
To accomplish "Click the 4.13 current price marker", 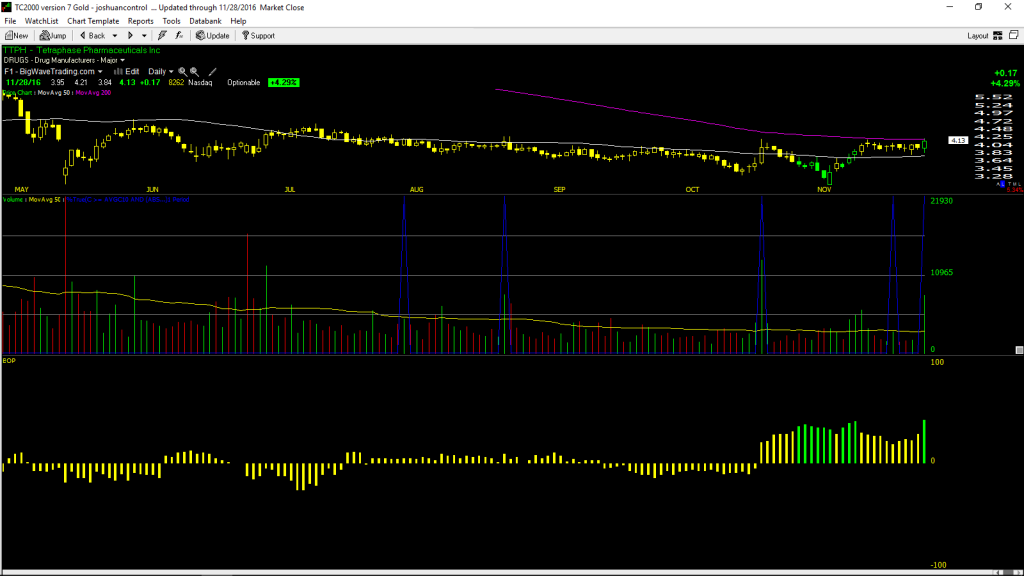I will [958, 140].
